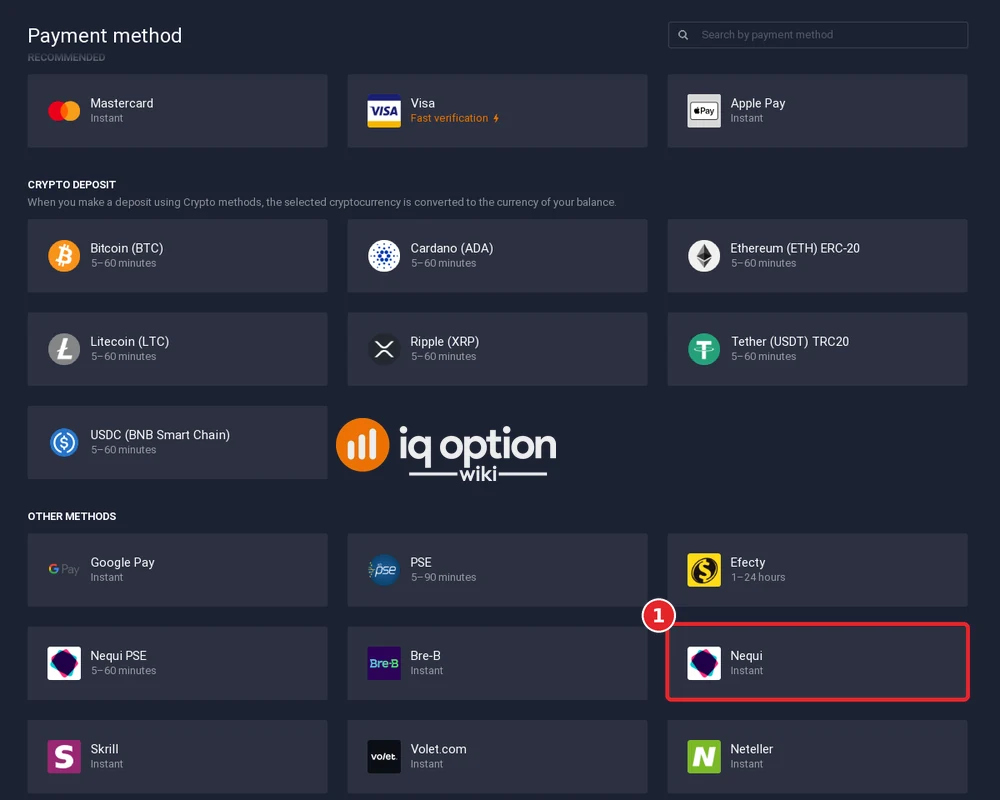The image size is (1000, 800).
Task: Click the green Tether USDT icon
Action: click(x=704, y=349)
